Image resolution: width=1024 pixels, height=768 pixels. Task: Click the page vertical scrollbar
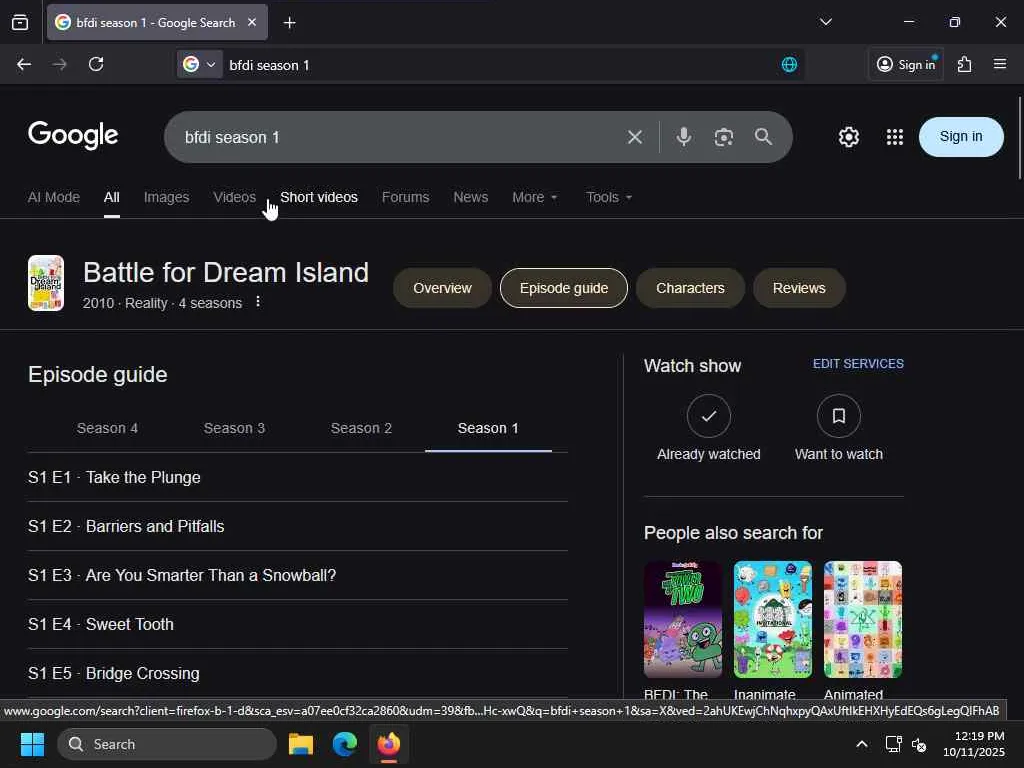coord(1019,137)
